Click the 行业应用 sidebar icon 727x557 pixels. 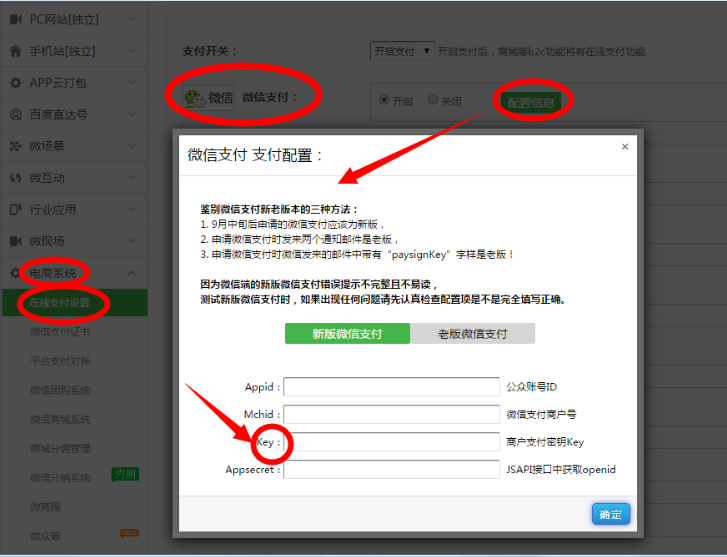[15, 210]
